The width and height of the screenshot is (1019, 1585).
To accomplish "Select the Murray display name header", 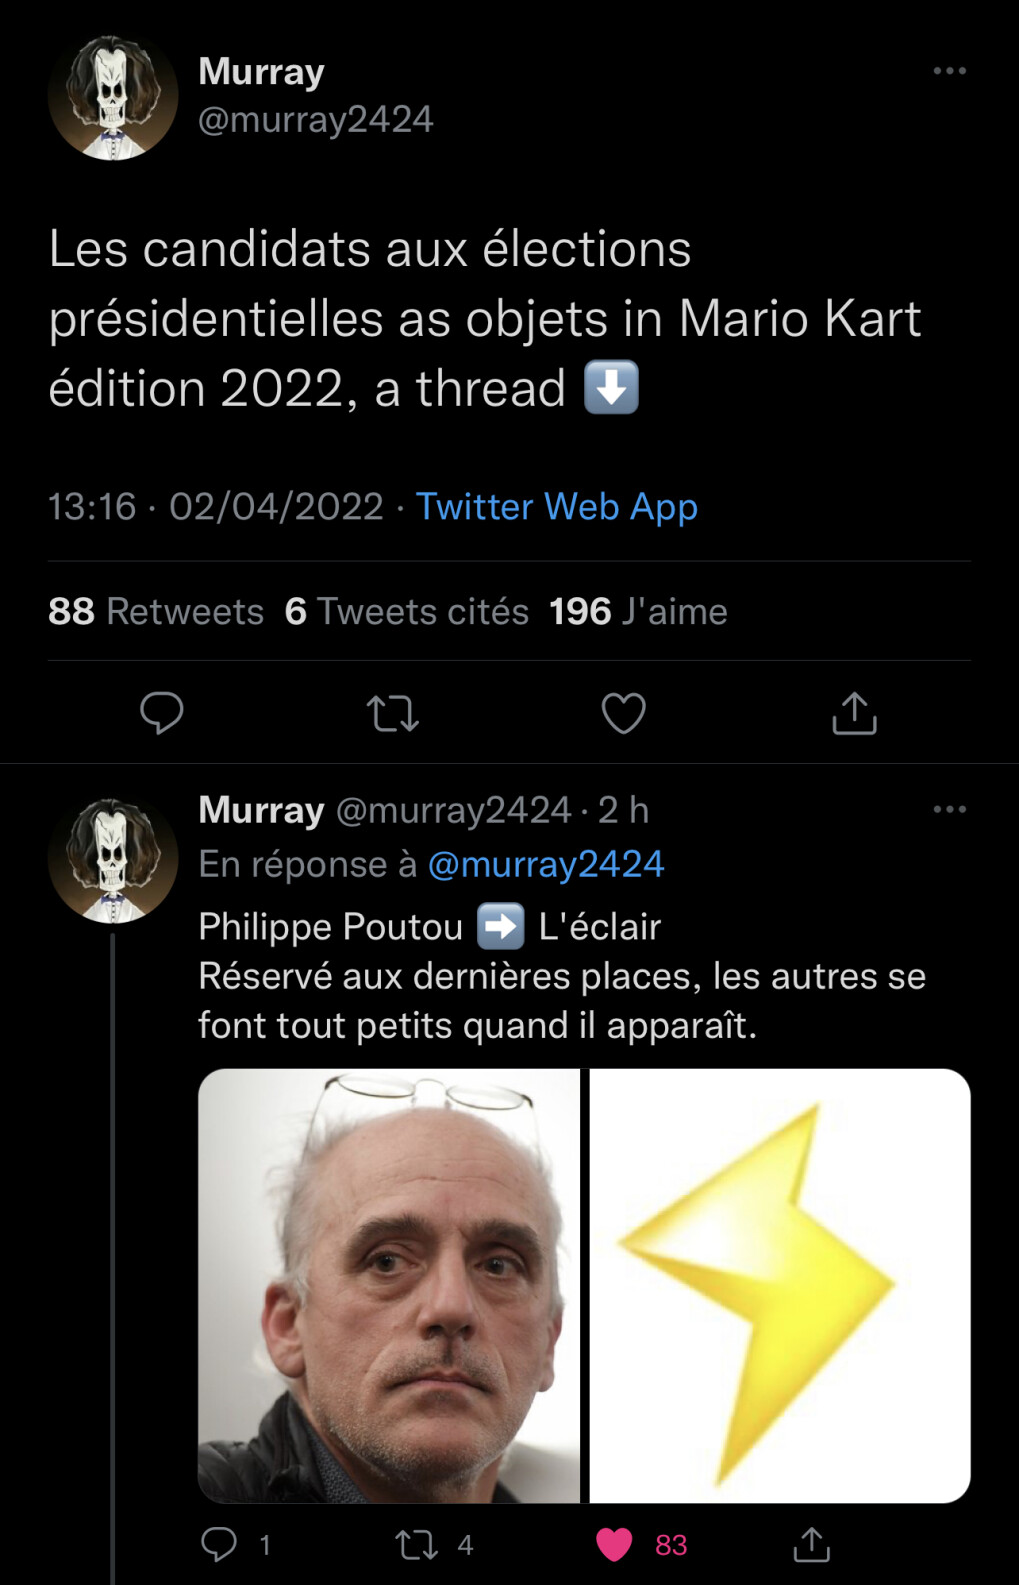I will point(261,69).
